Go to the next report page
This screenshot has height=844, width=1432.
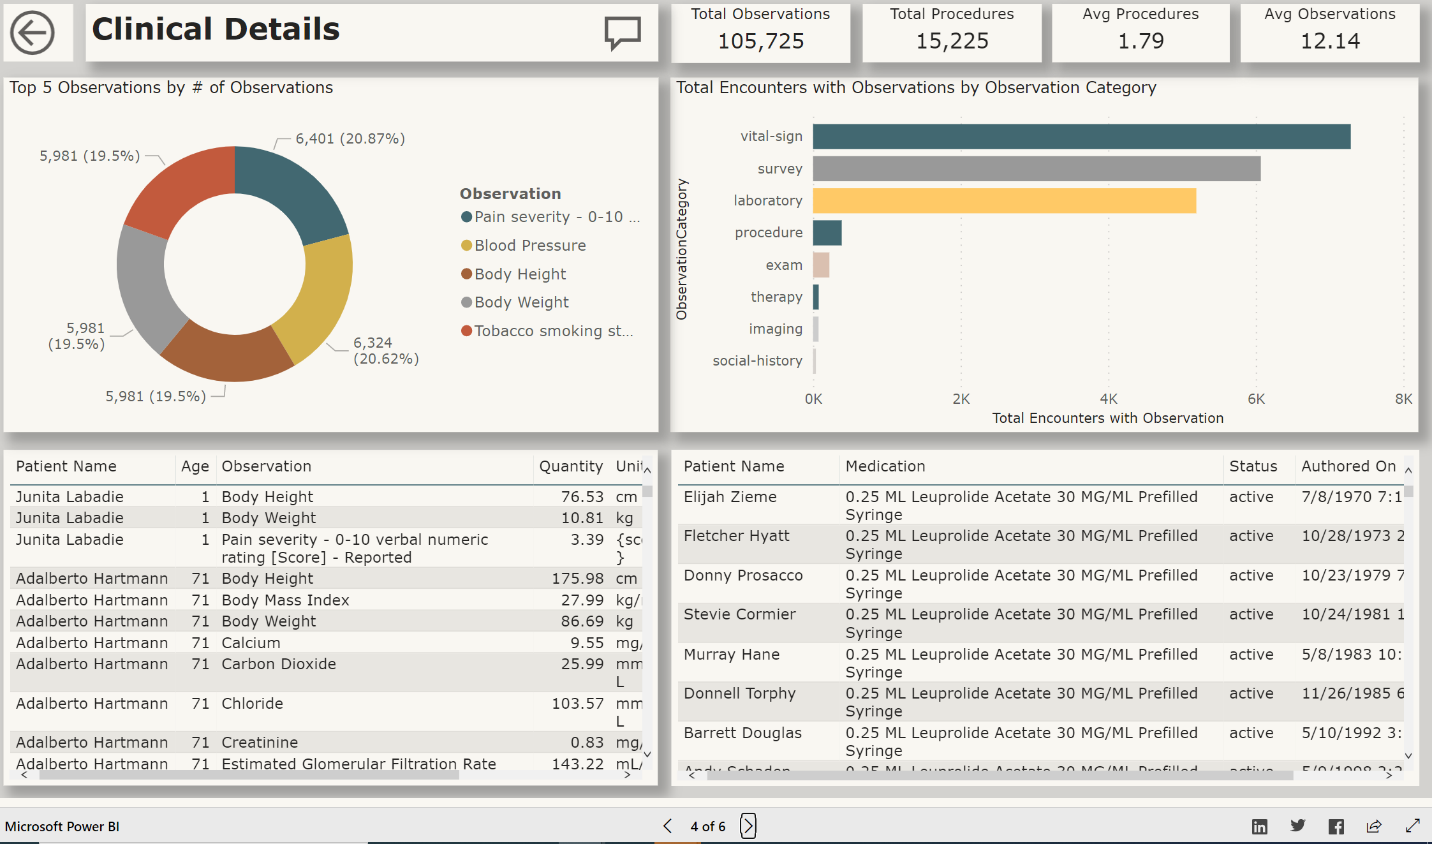pos(748,826)
